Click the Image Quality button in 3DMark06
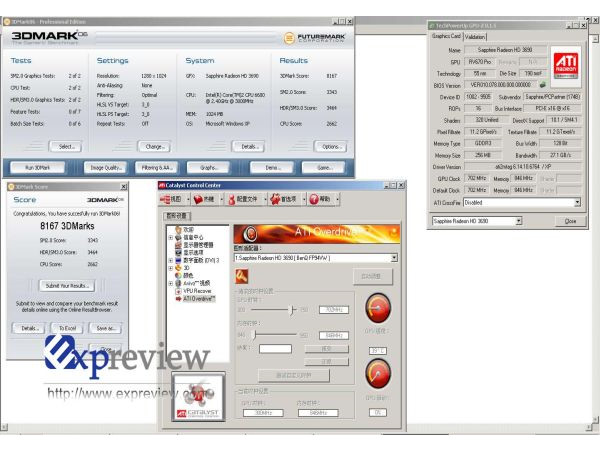Screen dimensions: 600x450 [x=106, y=168]
